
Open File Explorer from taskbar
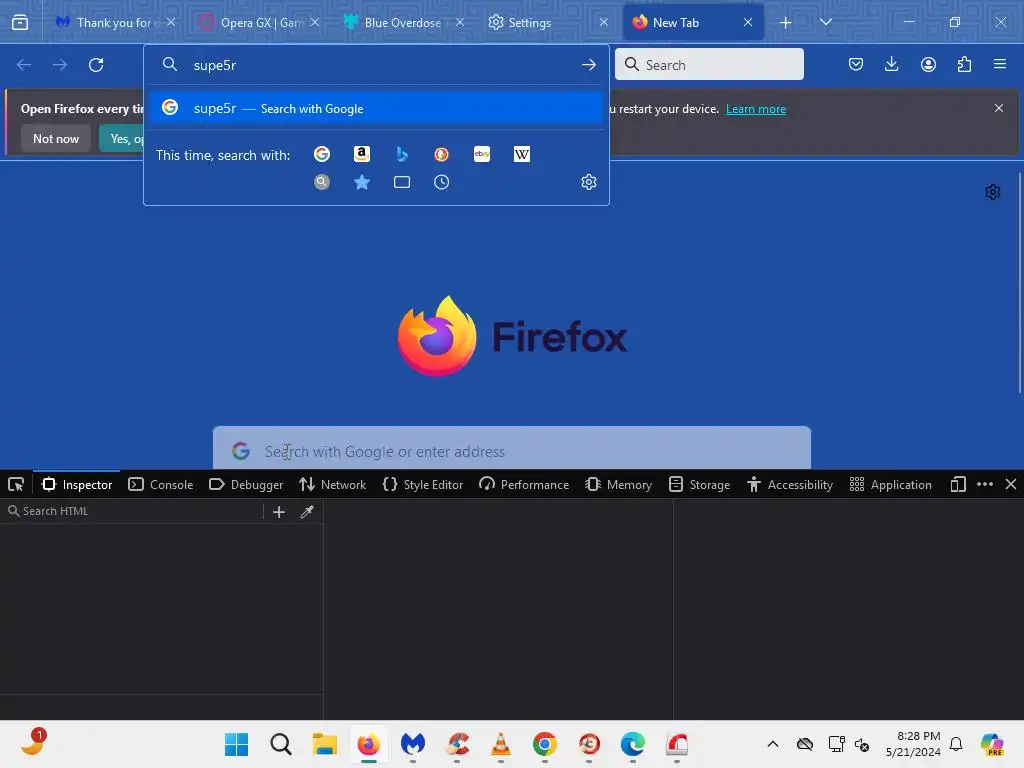point(325,744)
